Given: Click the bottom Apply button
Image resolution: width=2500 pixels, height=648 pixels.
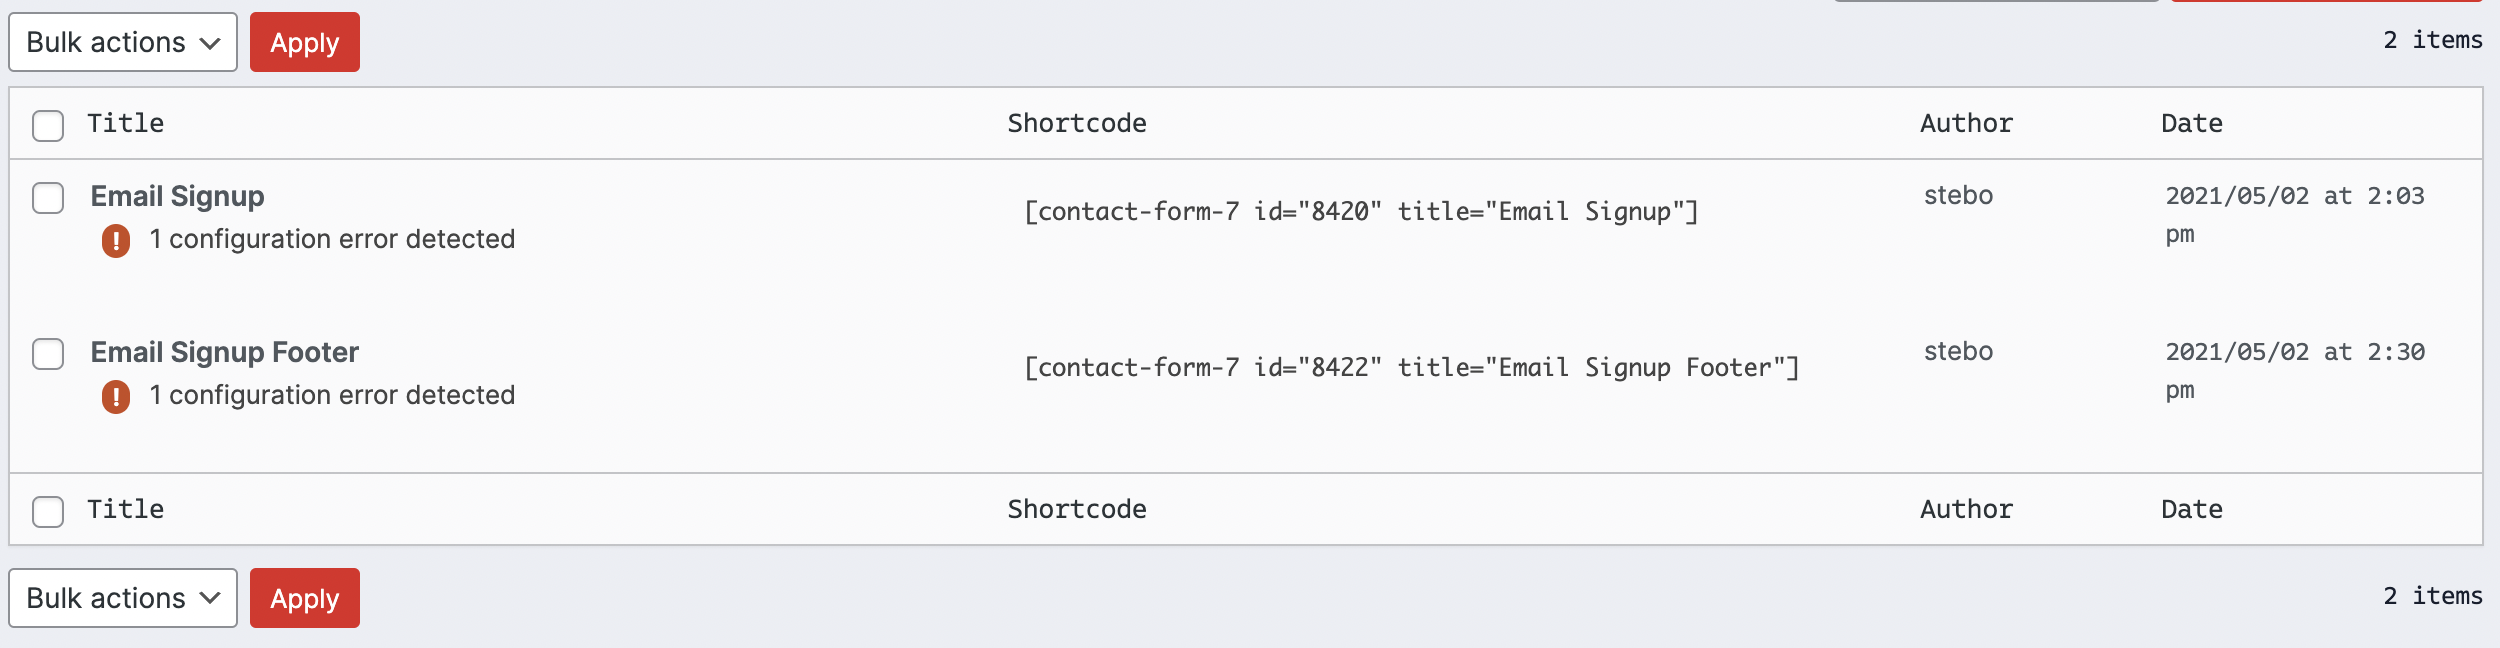Looking at the screenshot, I should click(x=305, y=598).
